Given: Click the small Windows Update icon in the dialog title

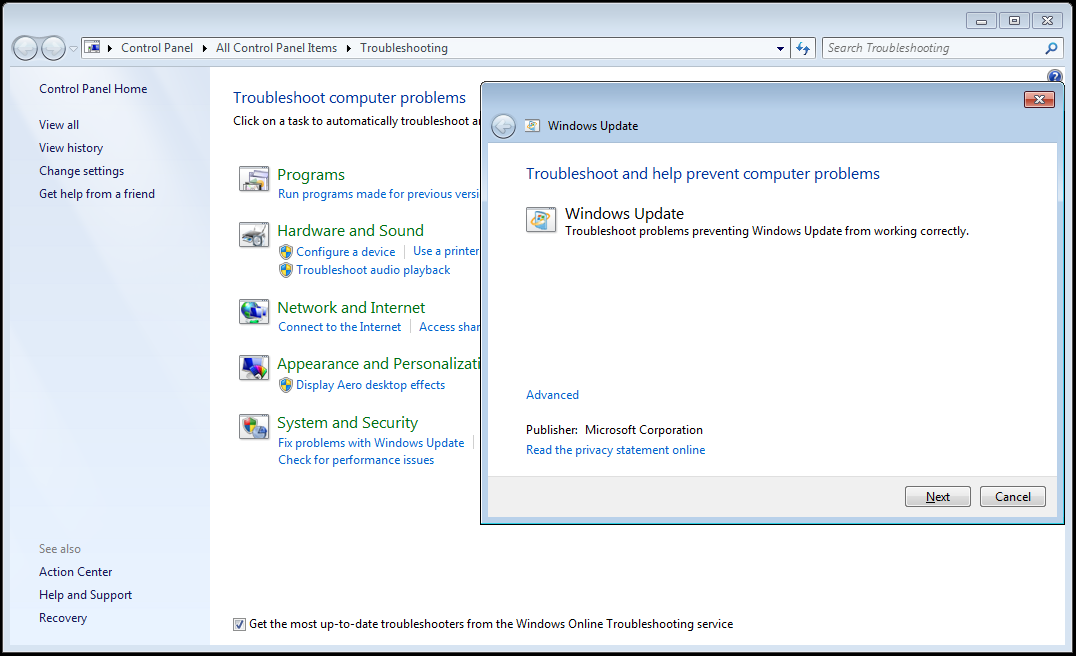Looking at the screenshot, I should point(532,126).
